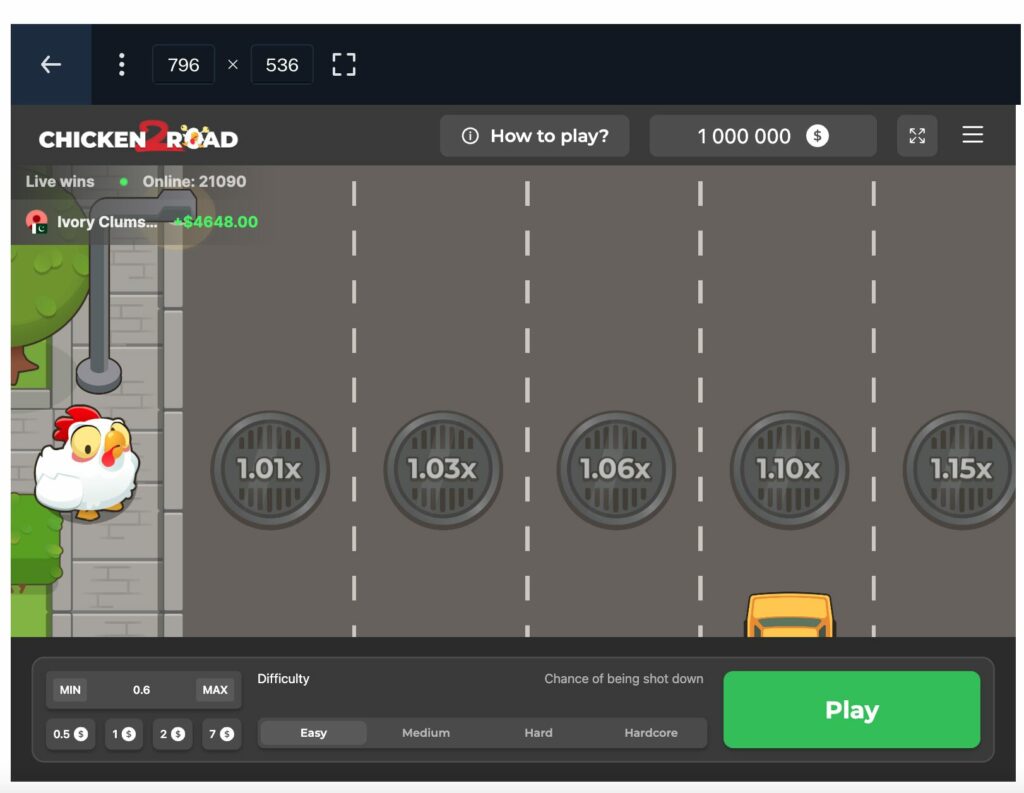Set the bet to maximum with MAX
This screenshot has height=793, width=1024.
(215, 690)
